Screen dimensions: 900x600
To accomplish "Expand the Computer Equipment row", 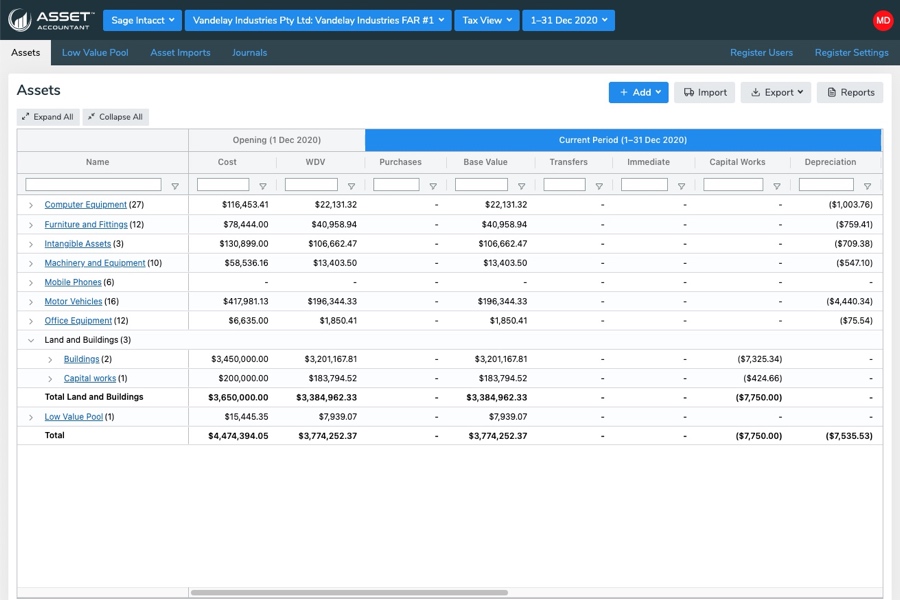I will [31, 205].
